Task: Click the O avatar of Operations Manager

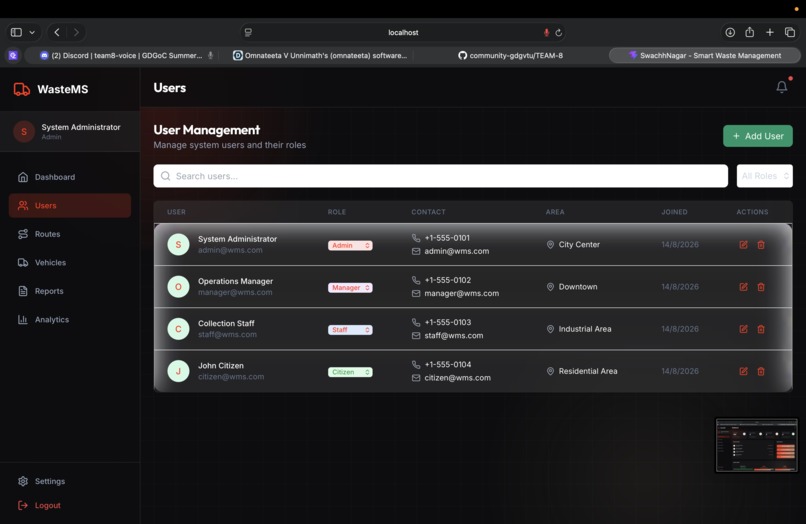Action: tap(178, 286)
